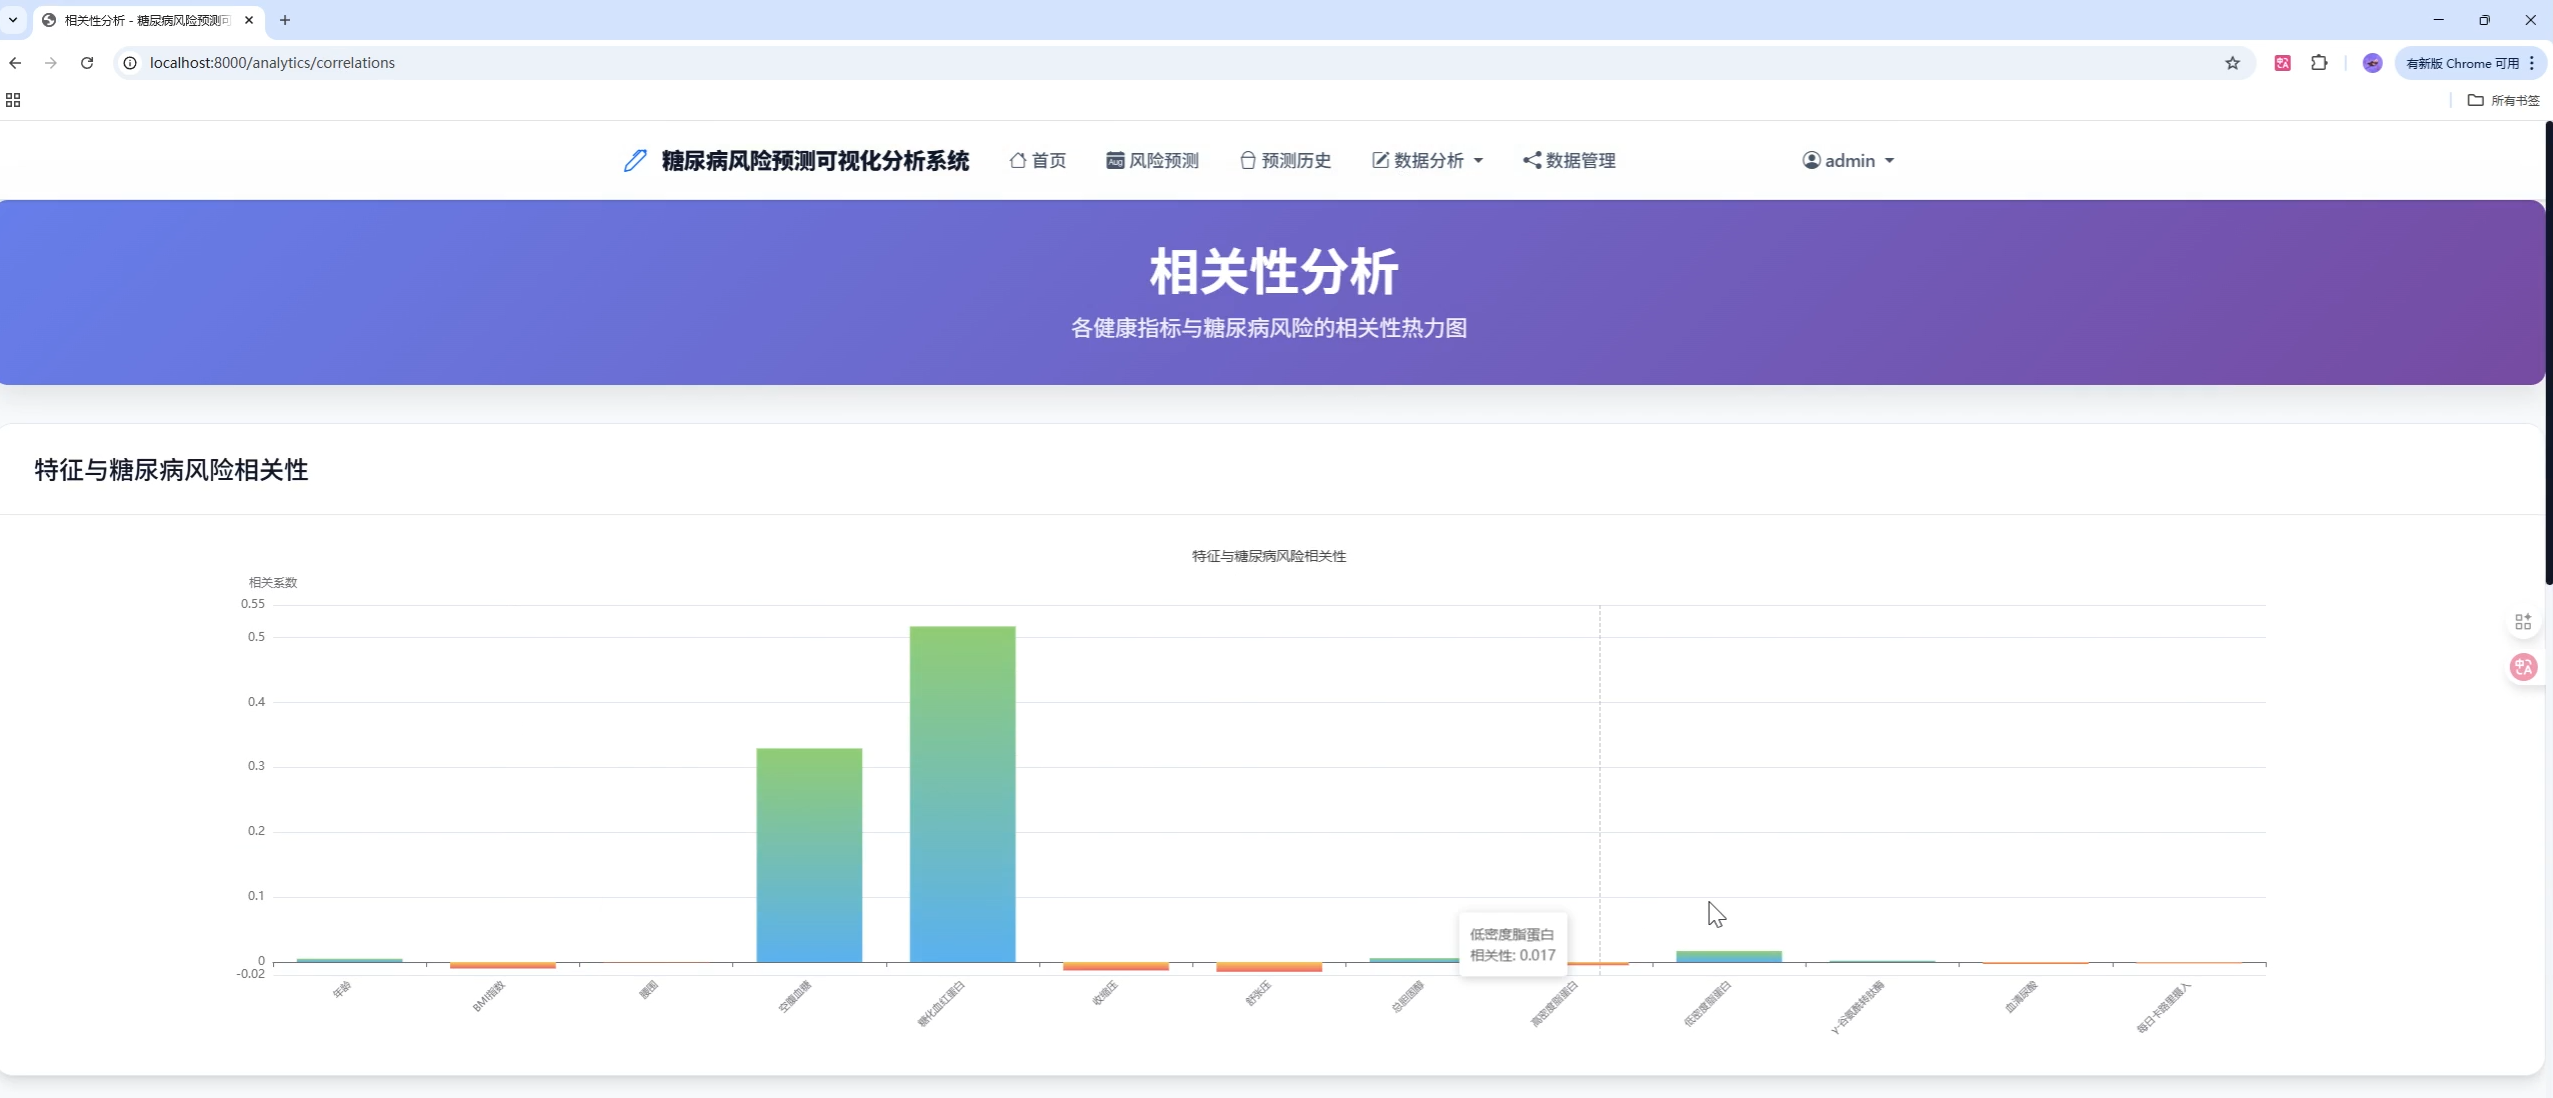Open the 首页 home icon

click(x=1017, y=160)
